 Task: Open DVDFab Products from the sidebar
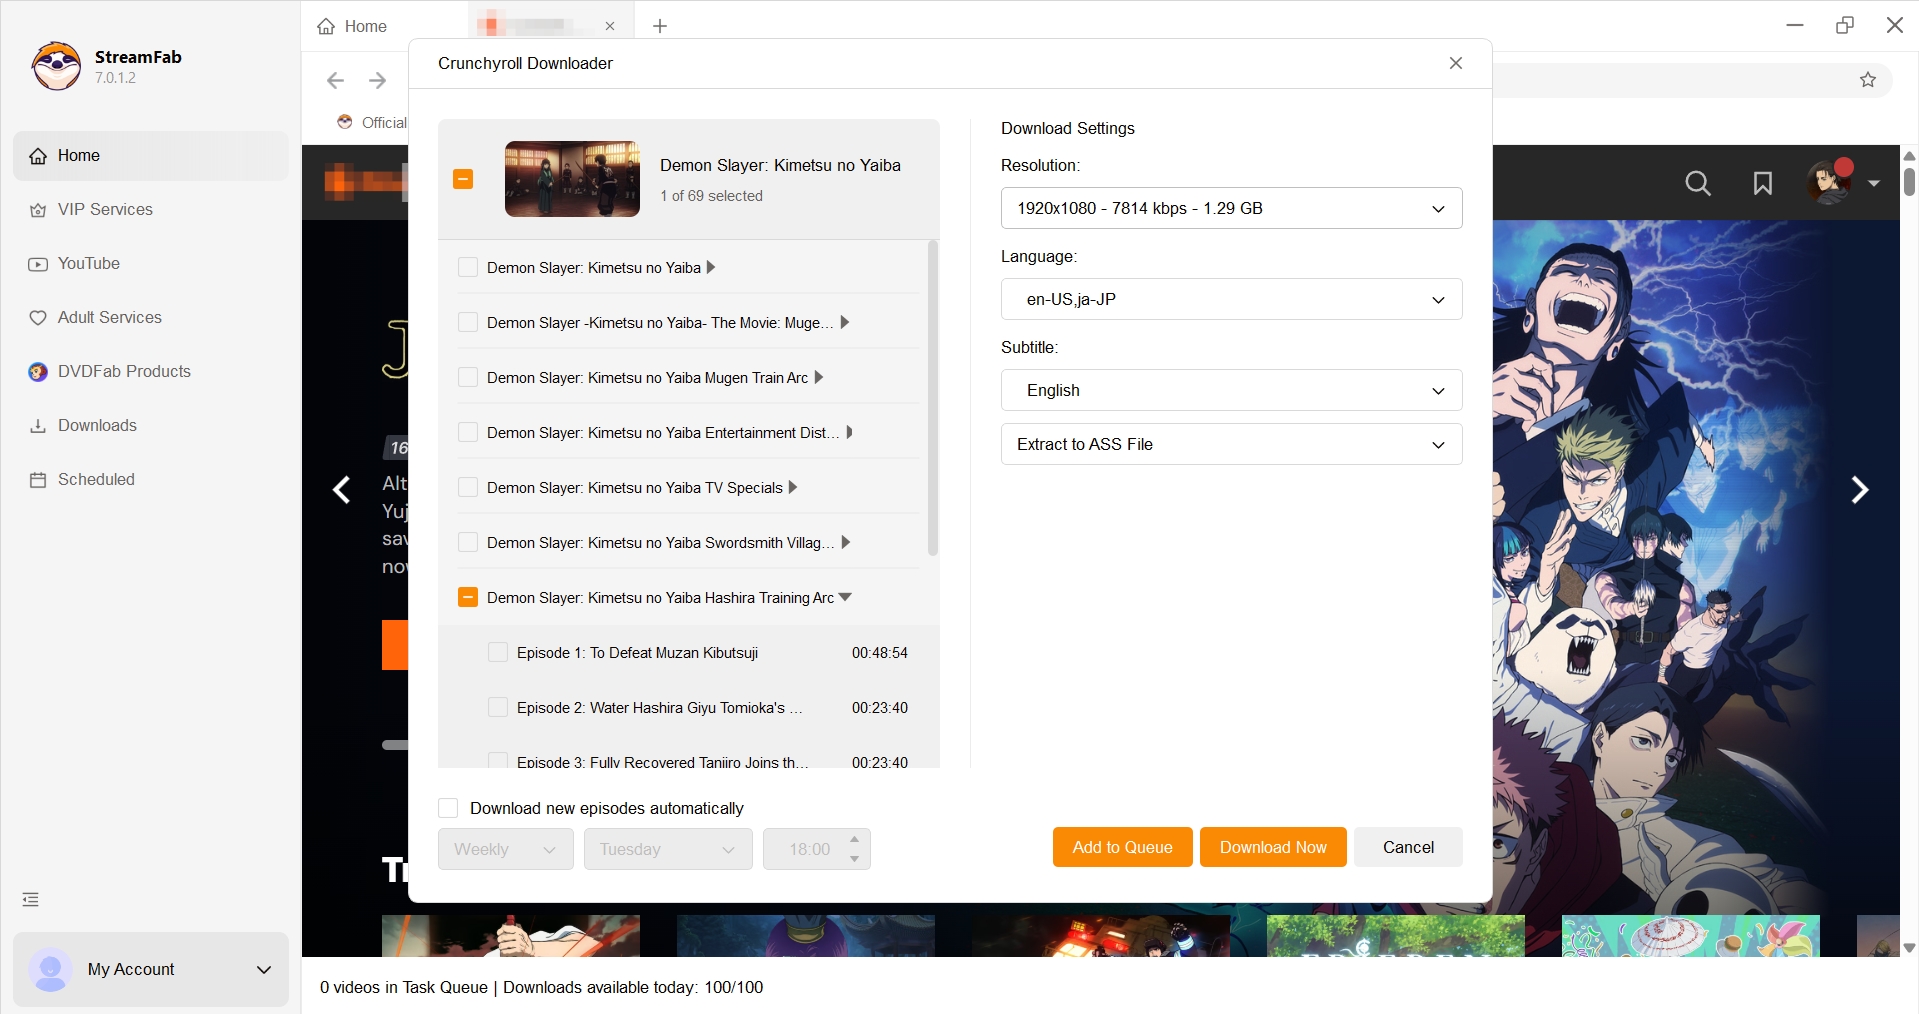point(123,371)
